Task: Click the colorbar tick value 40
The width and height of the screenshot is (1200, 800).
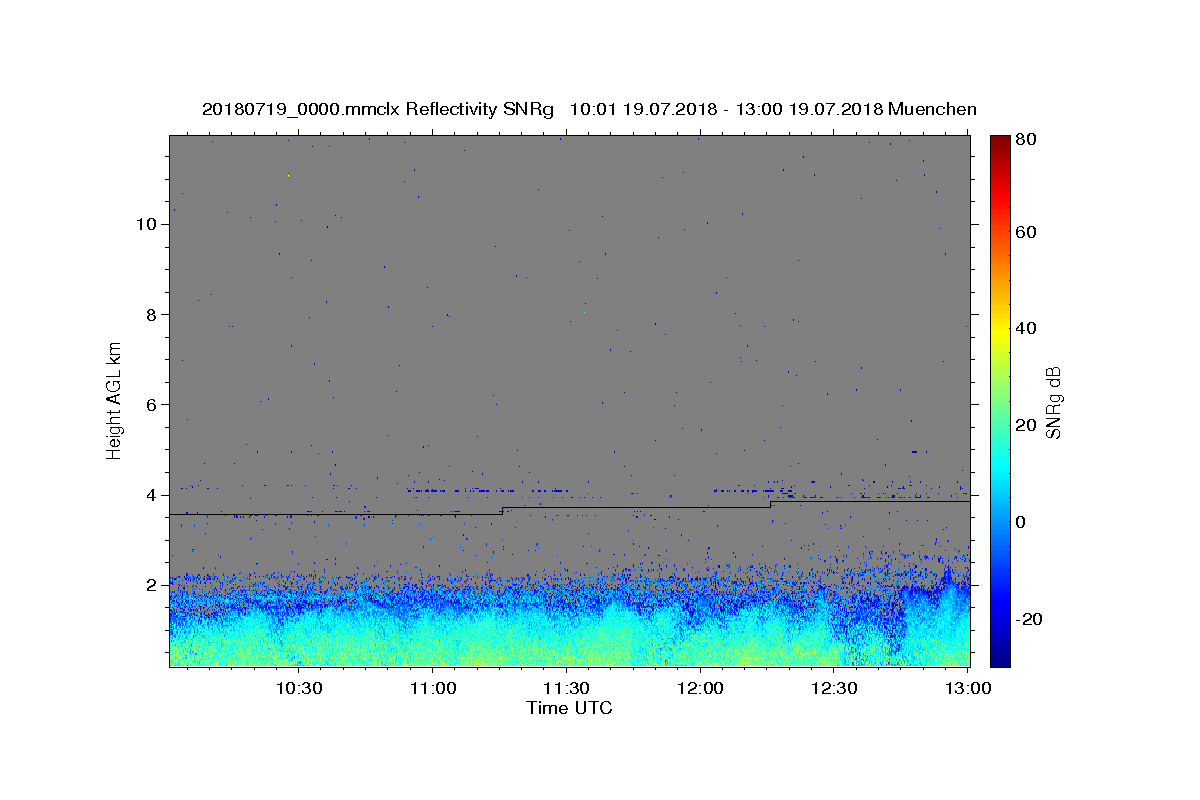Action: 1027,328
